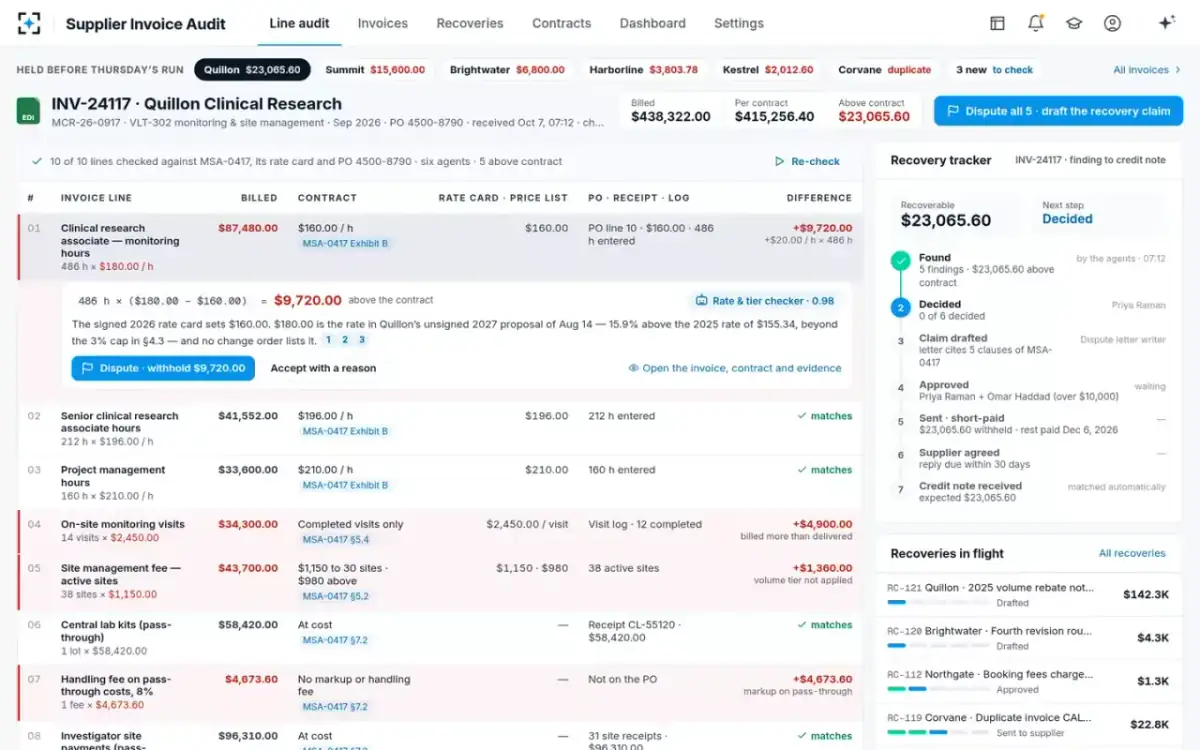This screenshot has height=750, width=1200.
Task: Open MSA-0417 §7.2 tag on line 06
Action: tap(336, 640)
